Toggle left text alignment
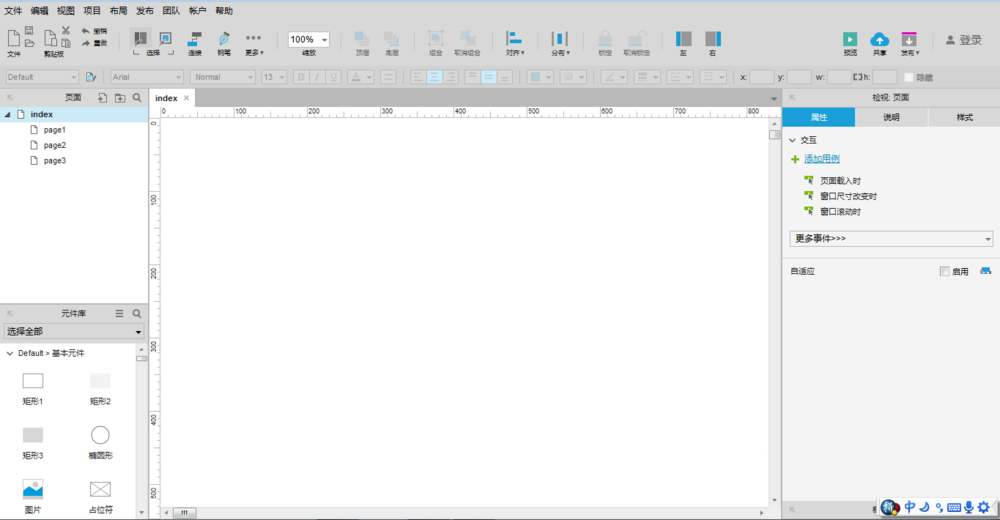This screenshot has width=1000, height=520. [x=418, y=77]
